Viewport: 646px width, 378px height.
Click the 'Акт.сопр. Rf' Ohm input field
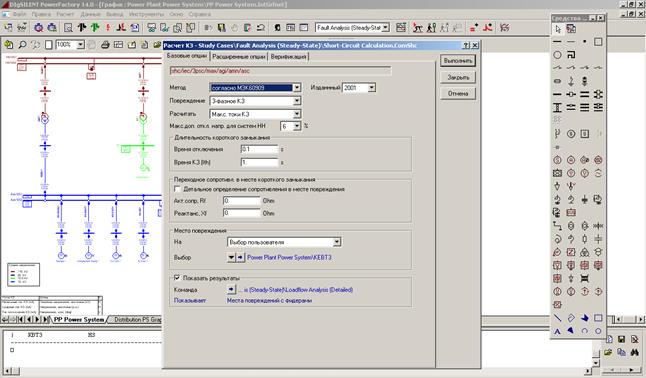tap(241, 201)
